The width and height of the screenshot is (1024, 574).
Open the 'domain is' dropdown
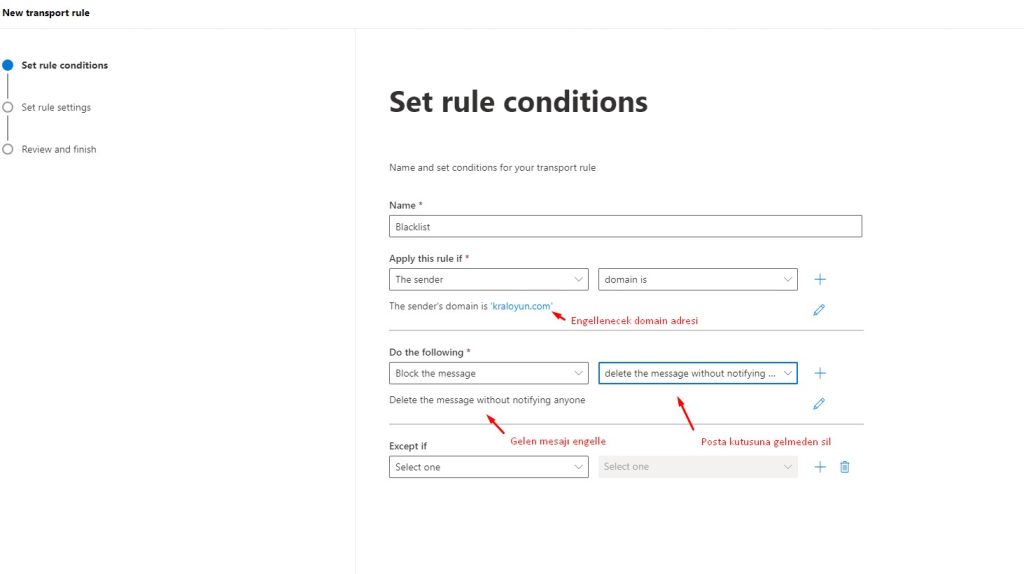697,279
